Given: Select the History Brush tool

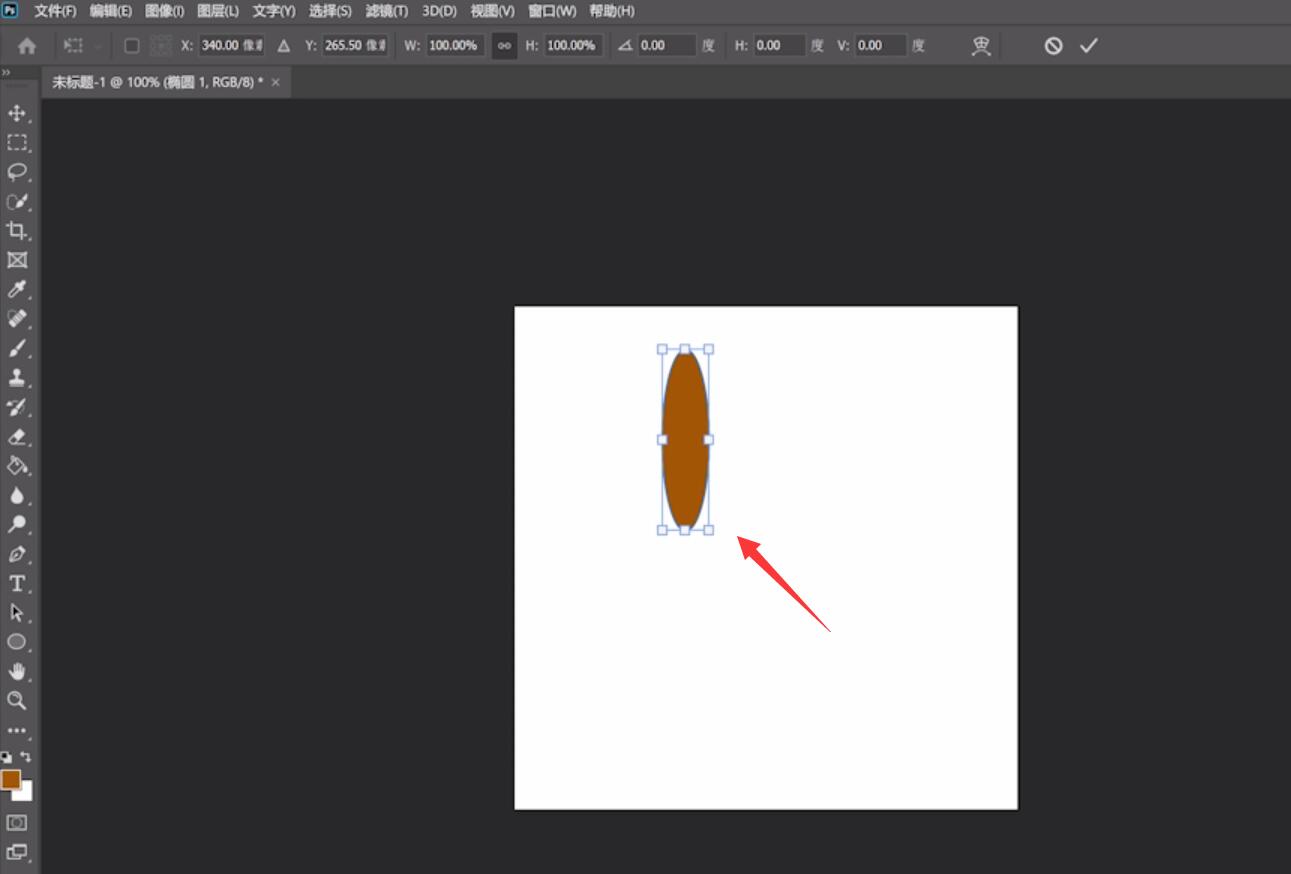Looking at the screenshot, I should pos(17,407).
